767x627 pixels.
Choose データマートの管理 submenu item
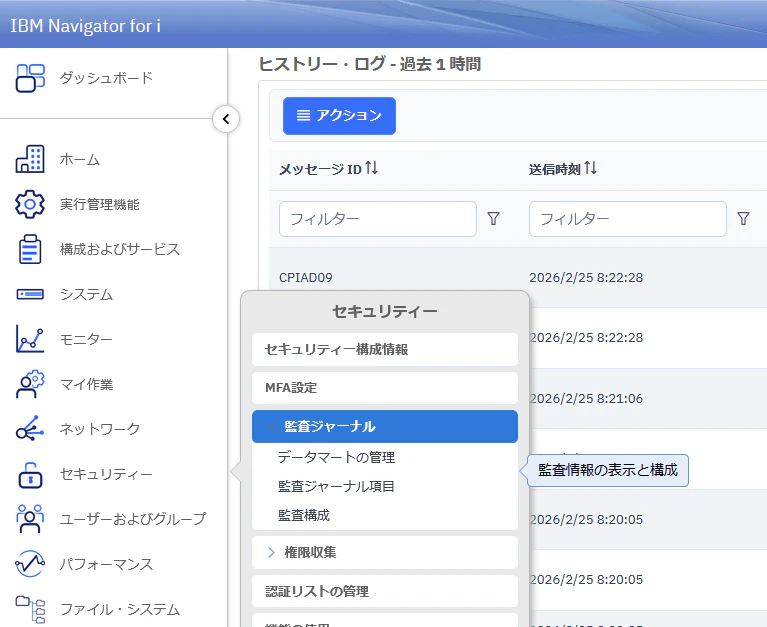point(337,457)
